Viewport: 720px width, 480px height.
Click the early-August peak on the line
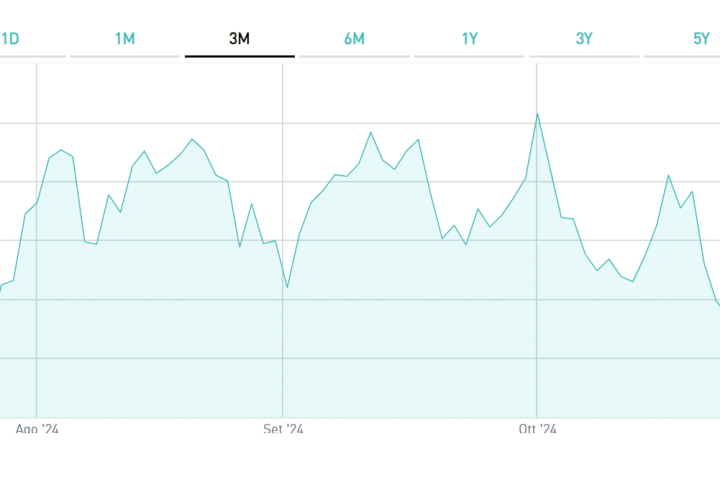61,150
